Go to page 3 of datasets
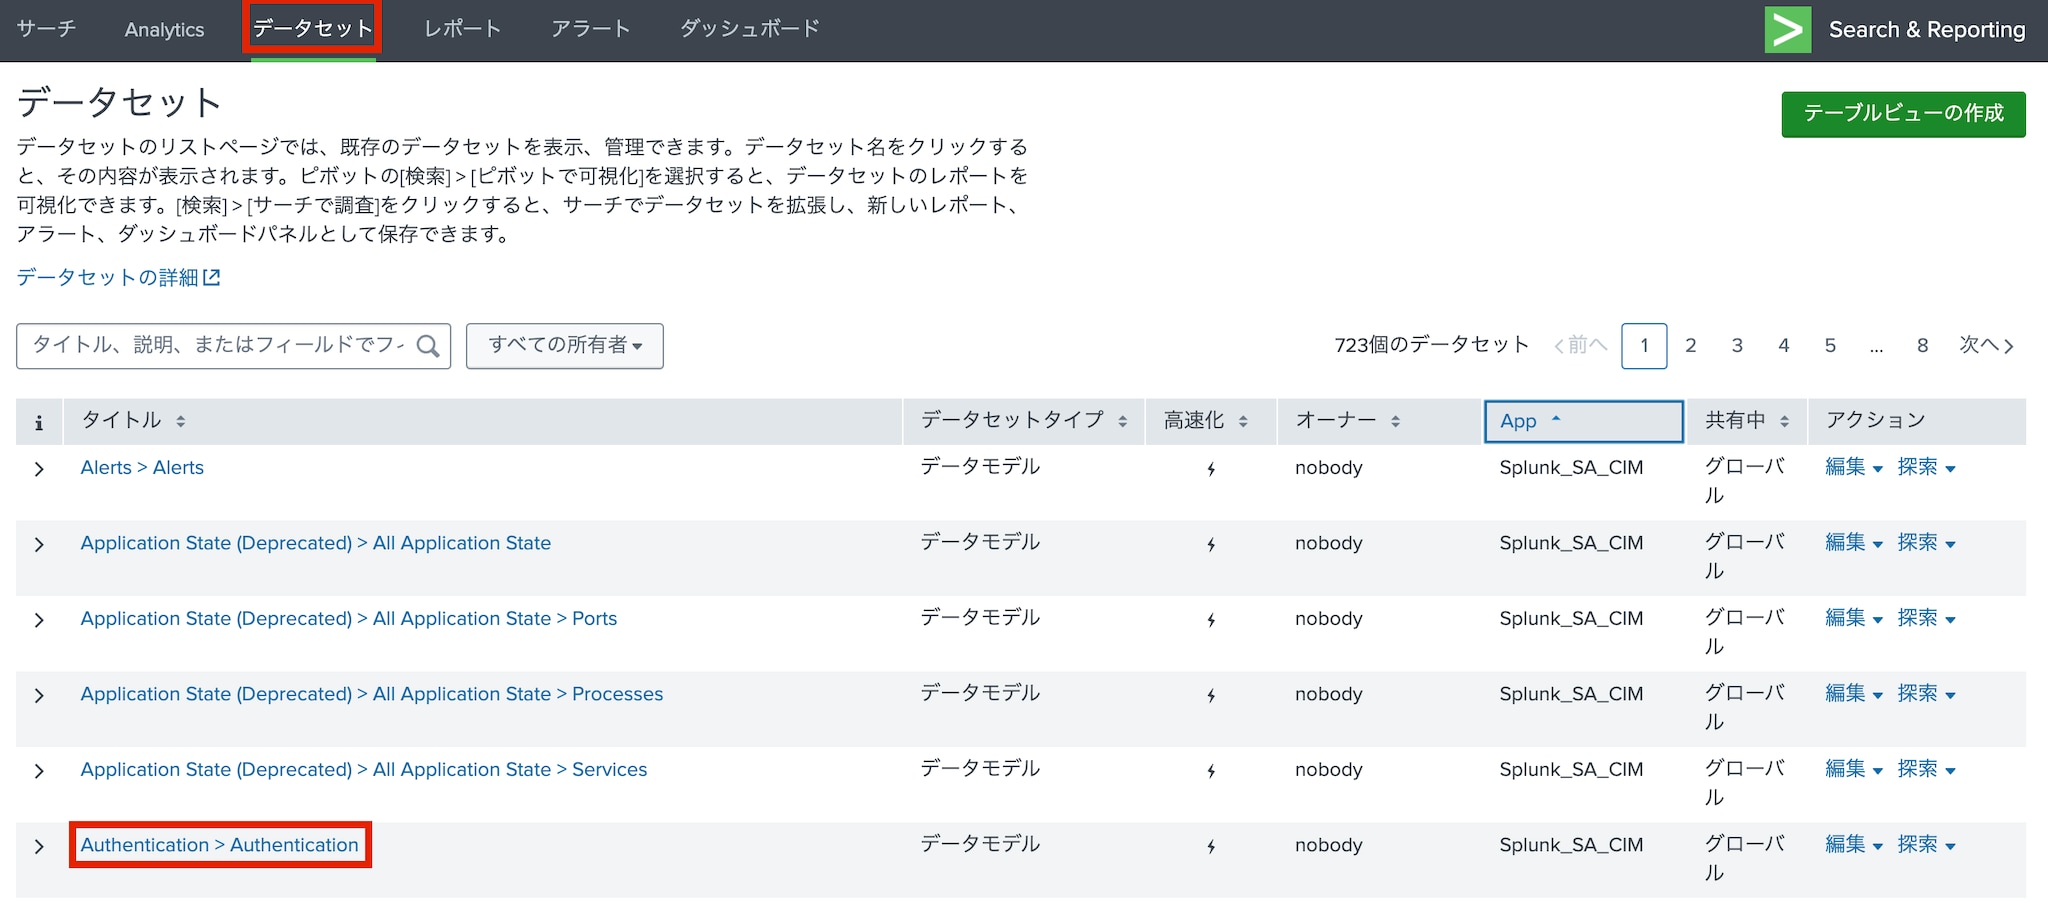2048x903 pixels. tap(1737, 346)
